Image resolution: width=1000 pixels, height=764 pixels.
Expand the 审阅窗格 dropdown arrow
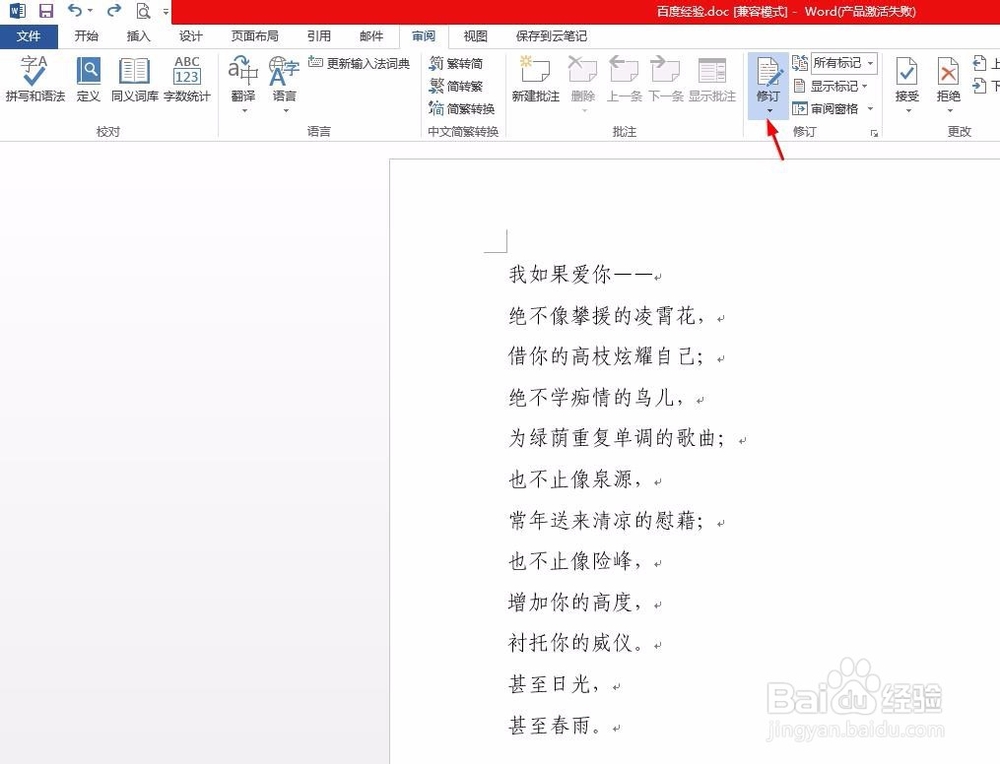pyautogui.click(x=870, y=108)
